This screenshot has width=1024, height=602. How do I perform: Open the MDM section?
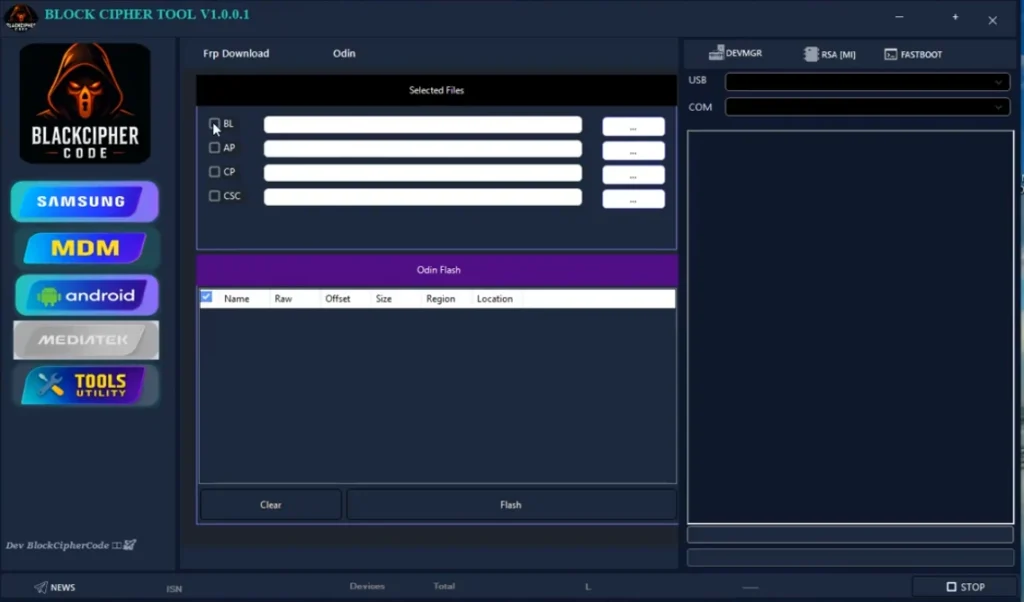click(85, 248)
